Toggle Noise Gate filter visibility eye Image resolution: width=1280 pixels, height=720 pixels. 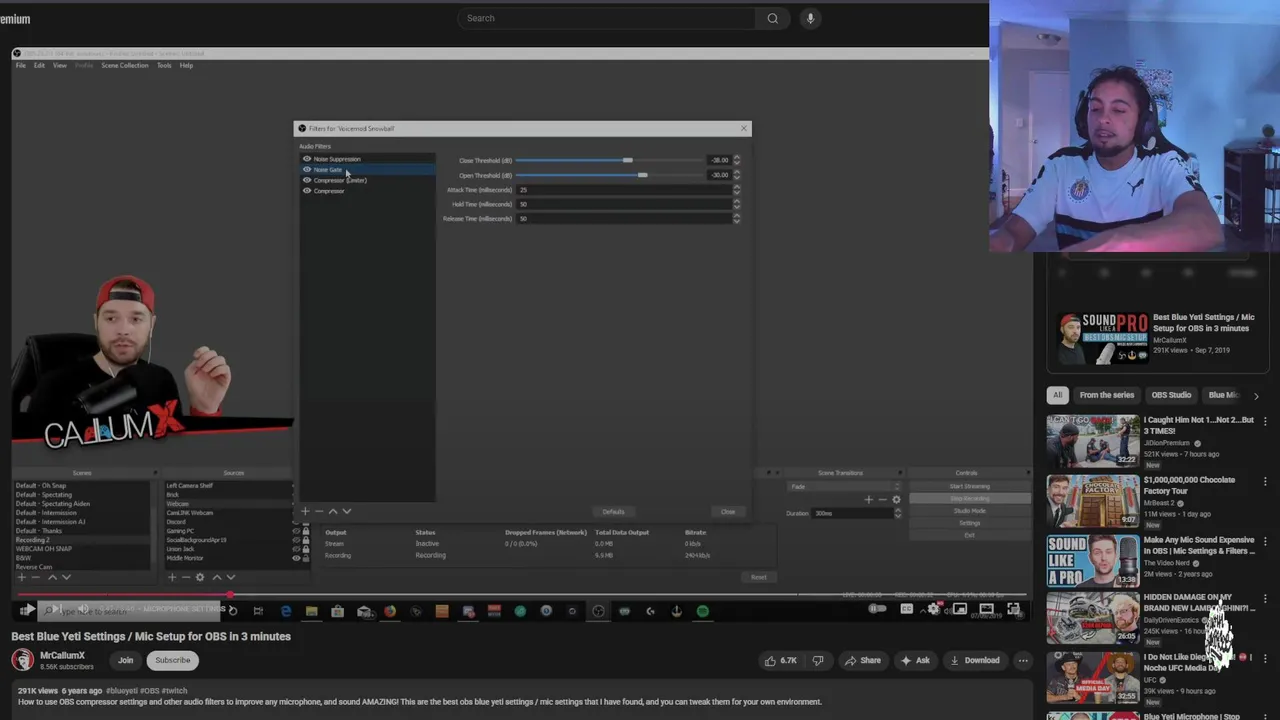(x=307, y=170)
